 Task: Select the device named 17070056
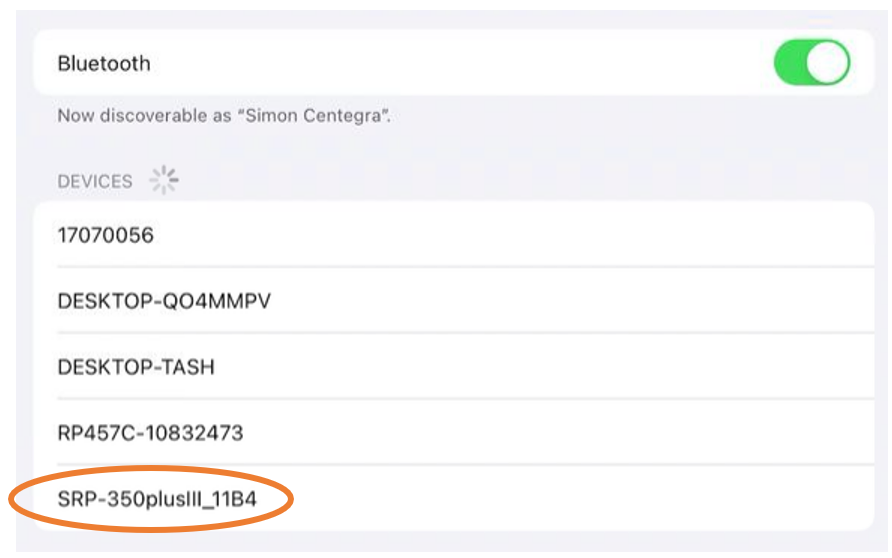(106, 235)
